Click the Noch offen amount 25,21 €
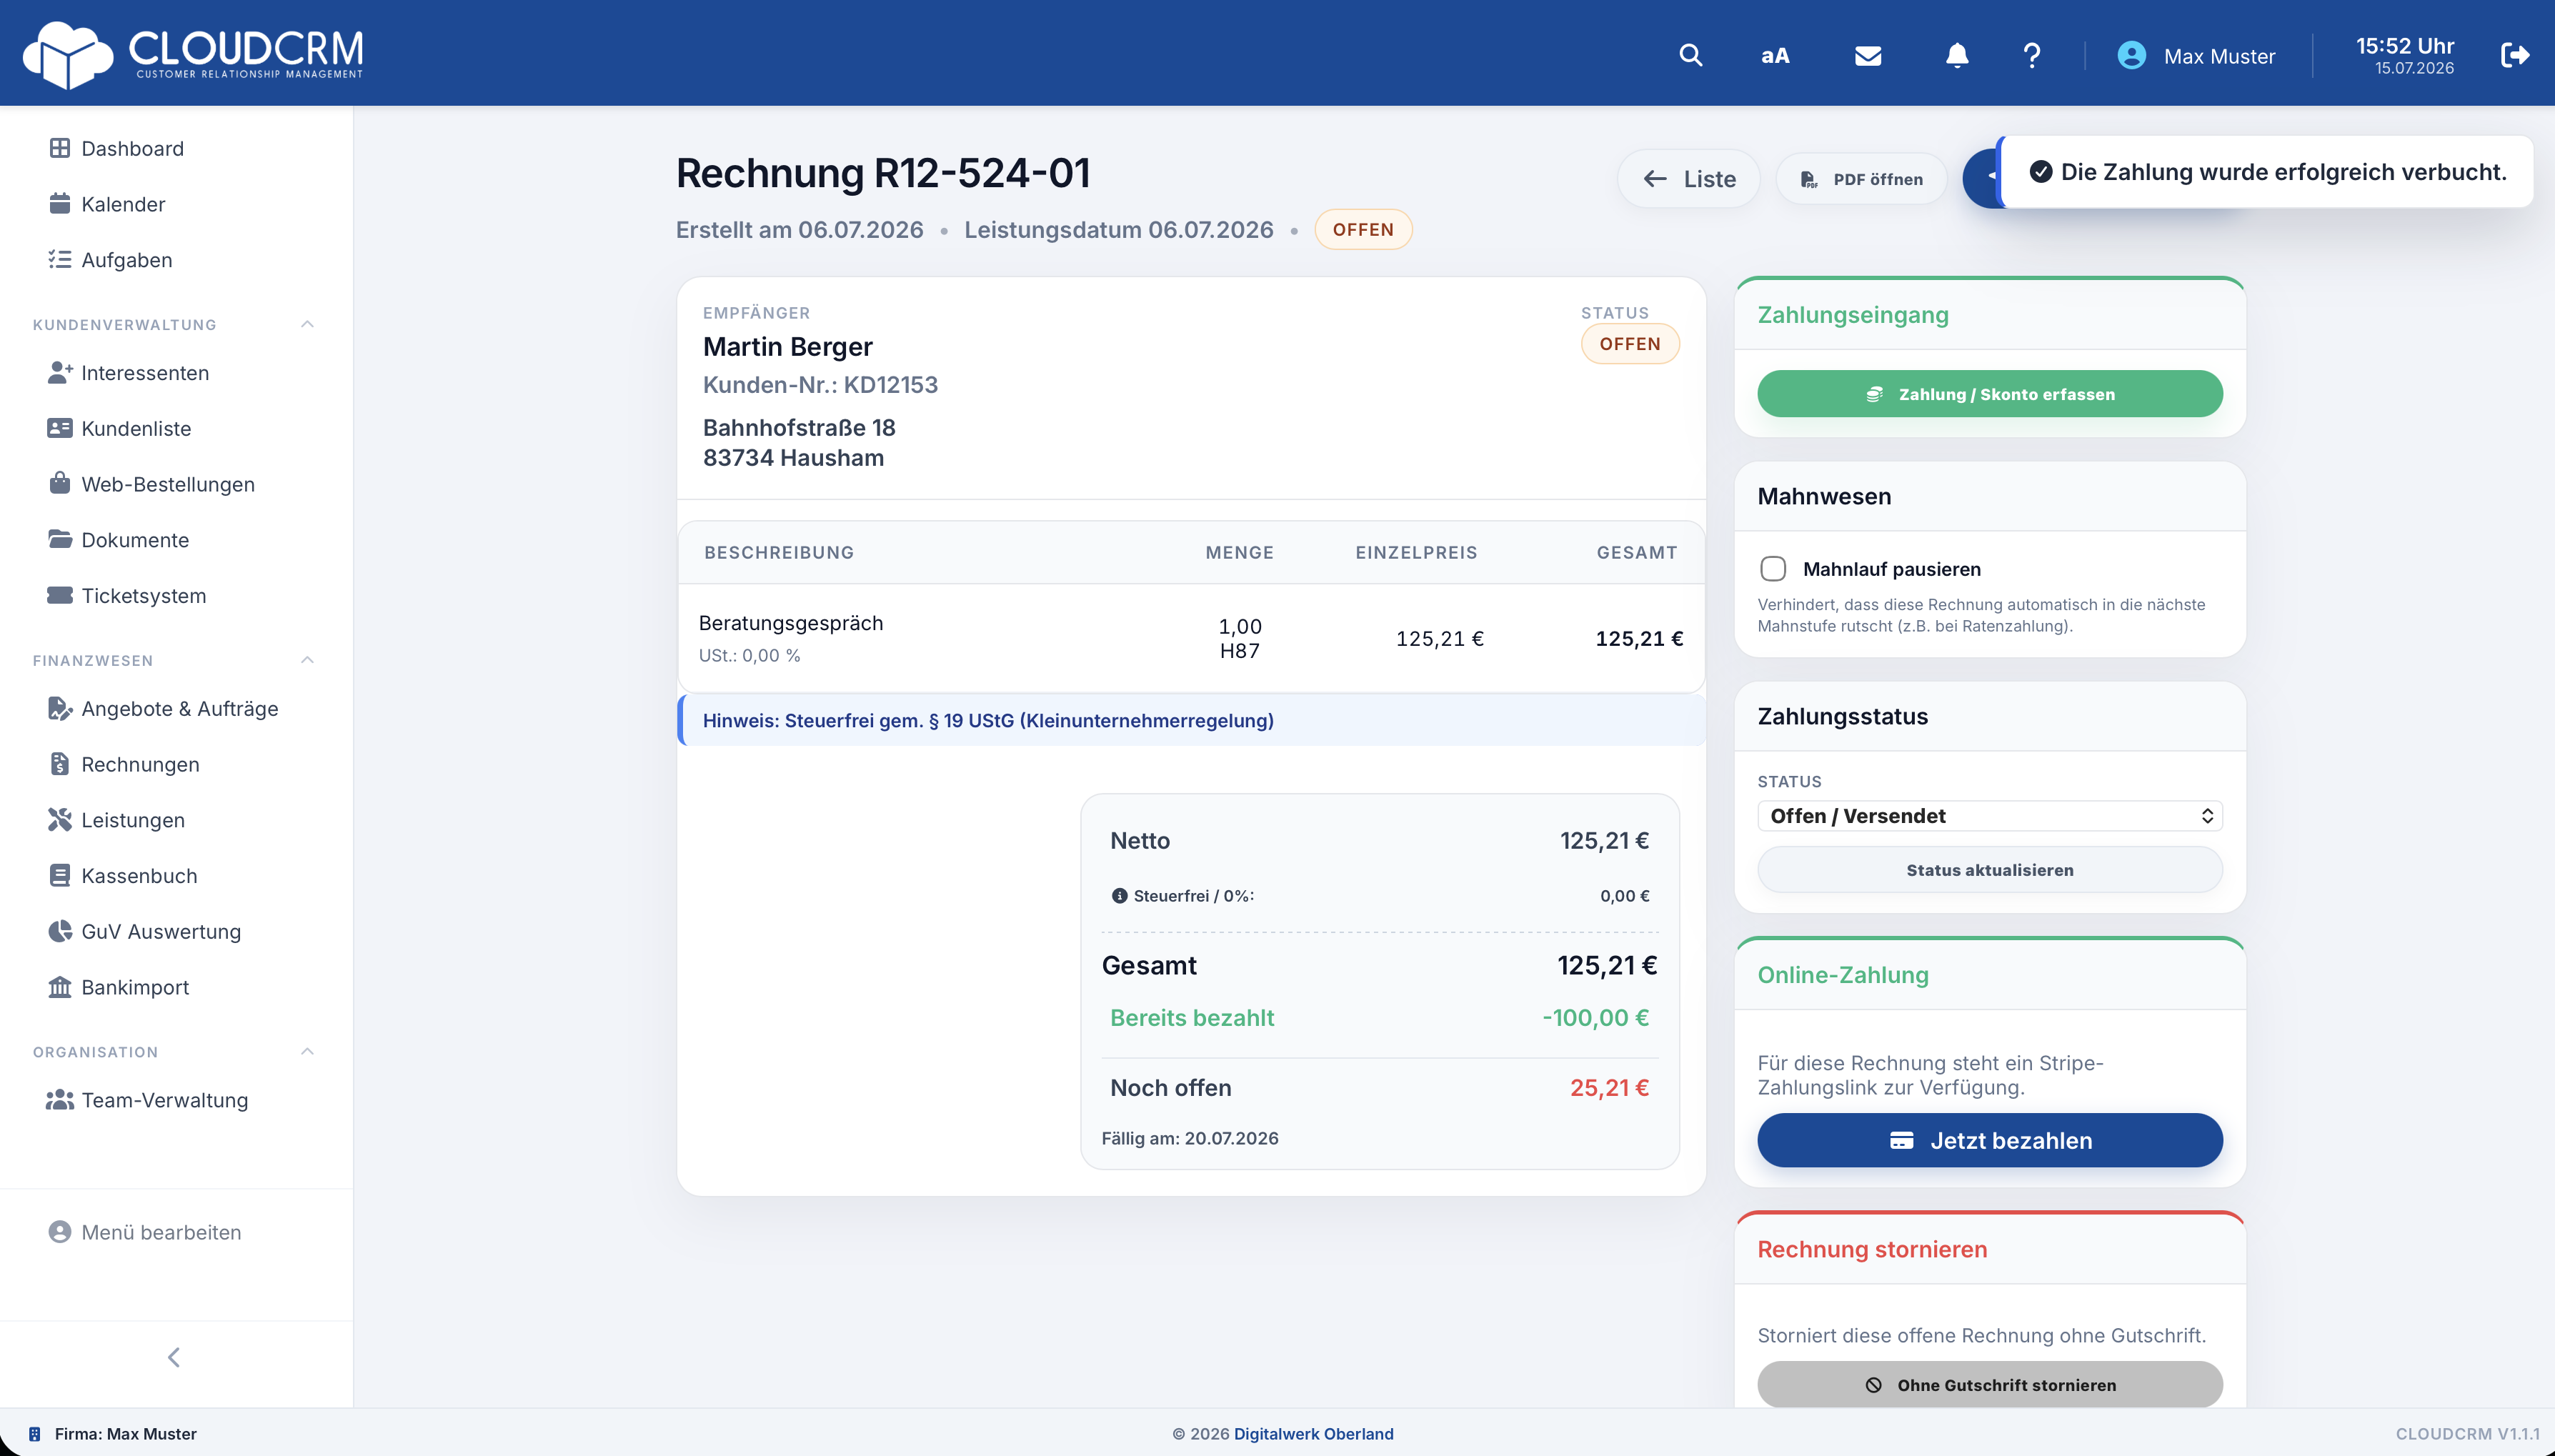 pos(1608,1088)
